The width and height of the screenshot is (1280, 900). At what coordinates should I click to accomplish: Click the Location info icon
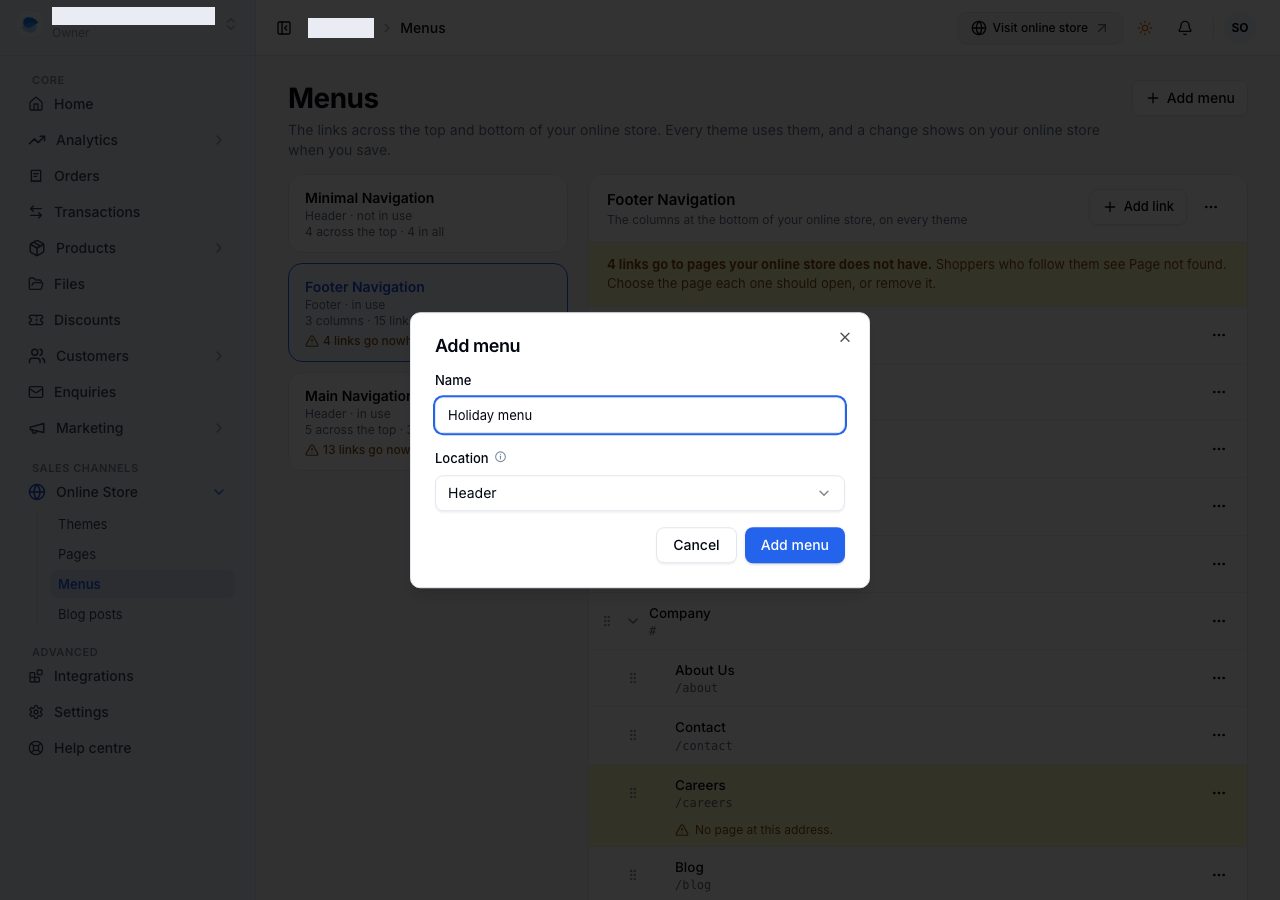(x=501, y=457)
